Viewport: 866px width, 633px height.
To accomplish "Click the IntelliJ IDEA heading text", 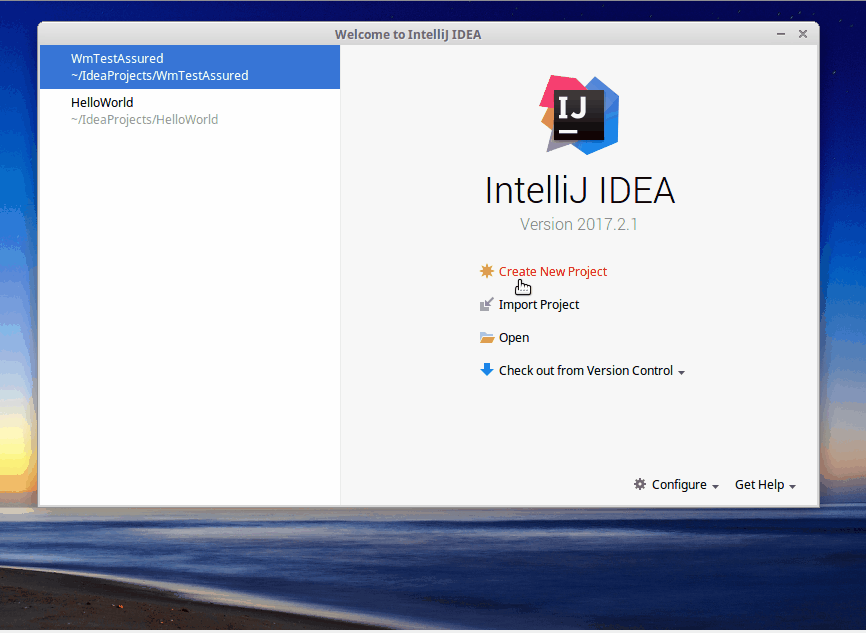I will coord(579,191).
